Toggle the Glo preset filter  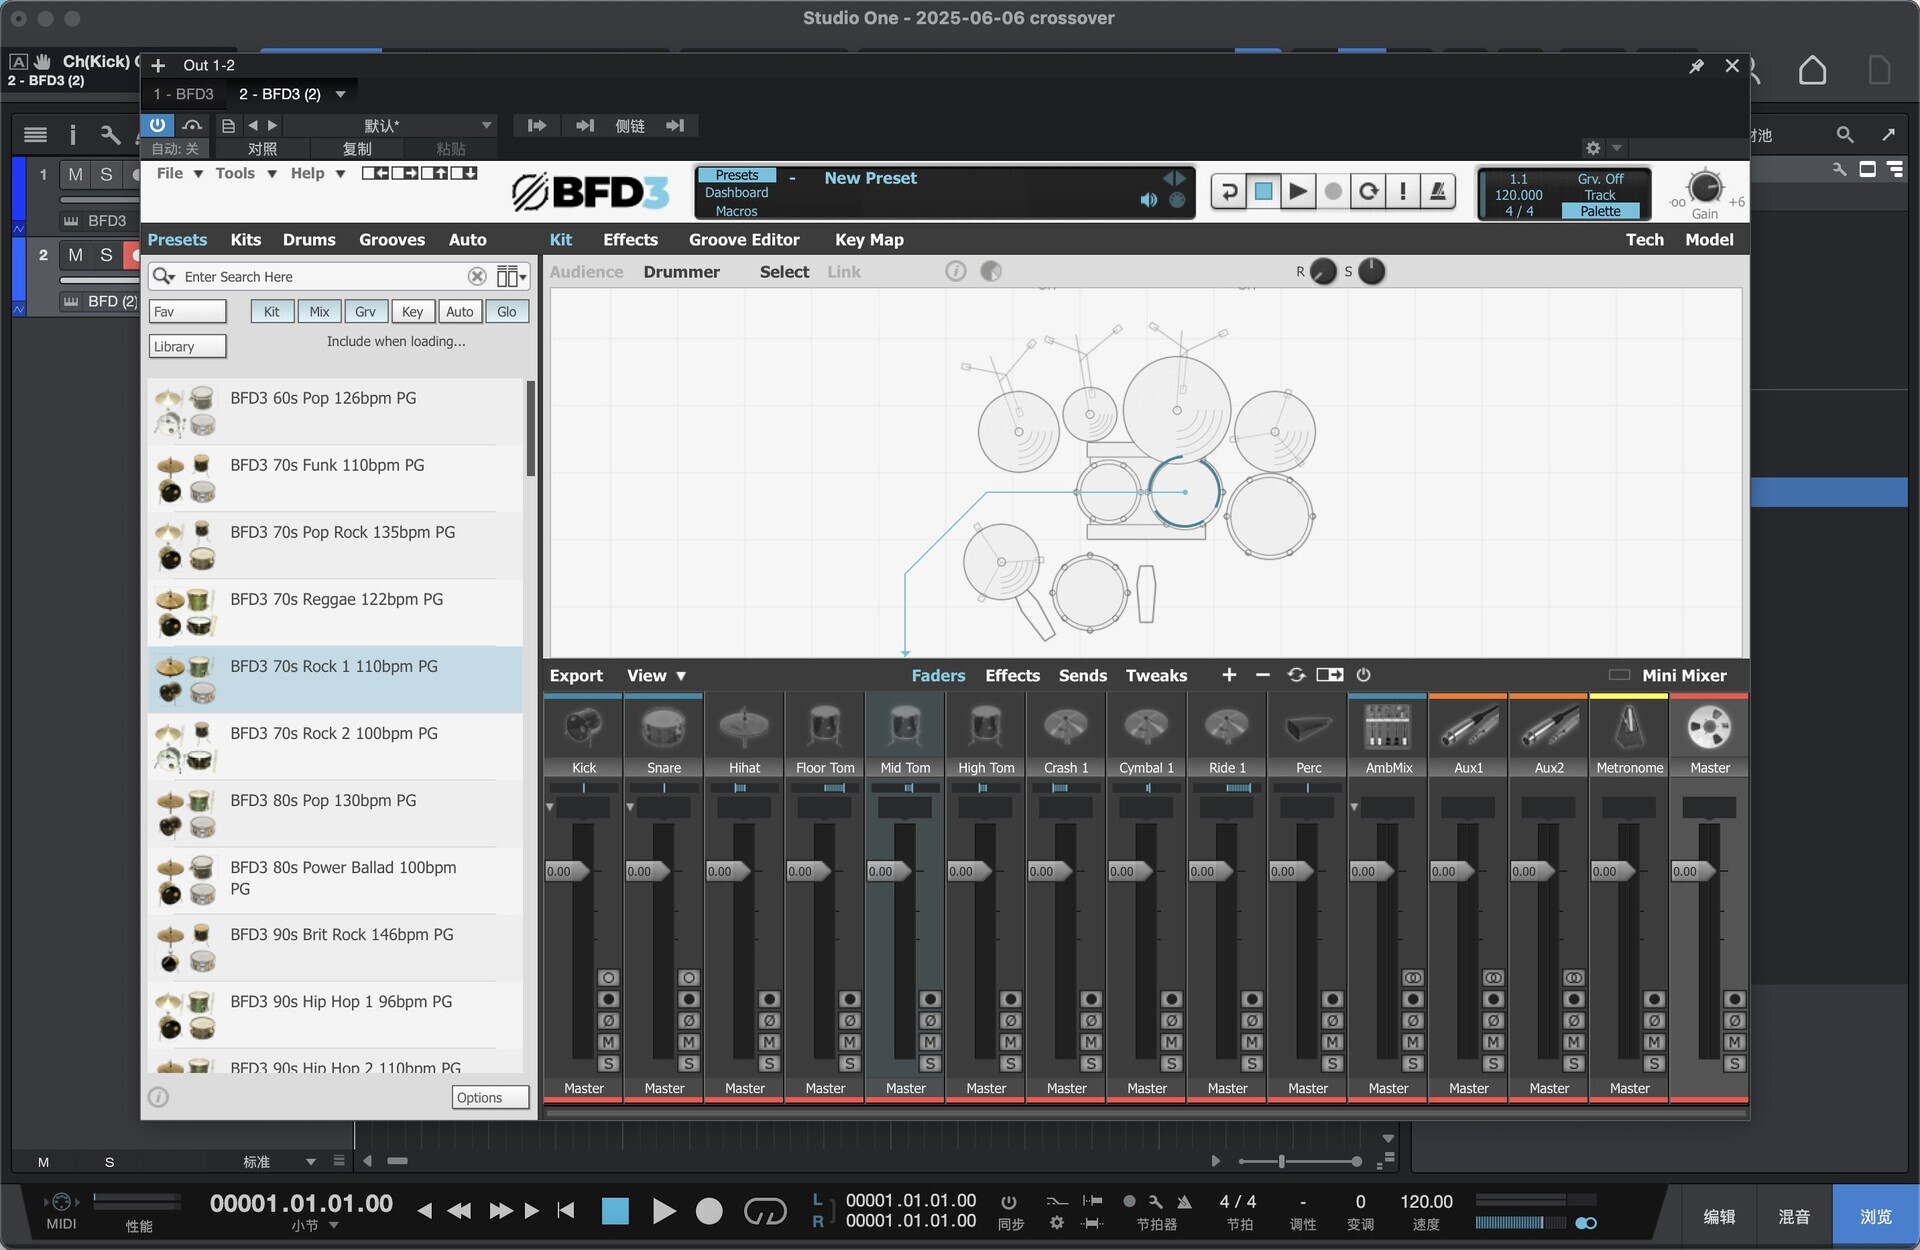[x=507, y=312]
